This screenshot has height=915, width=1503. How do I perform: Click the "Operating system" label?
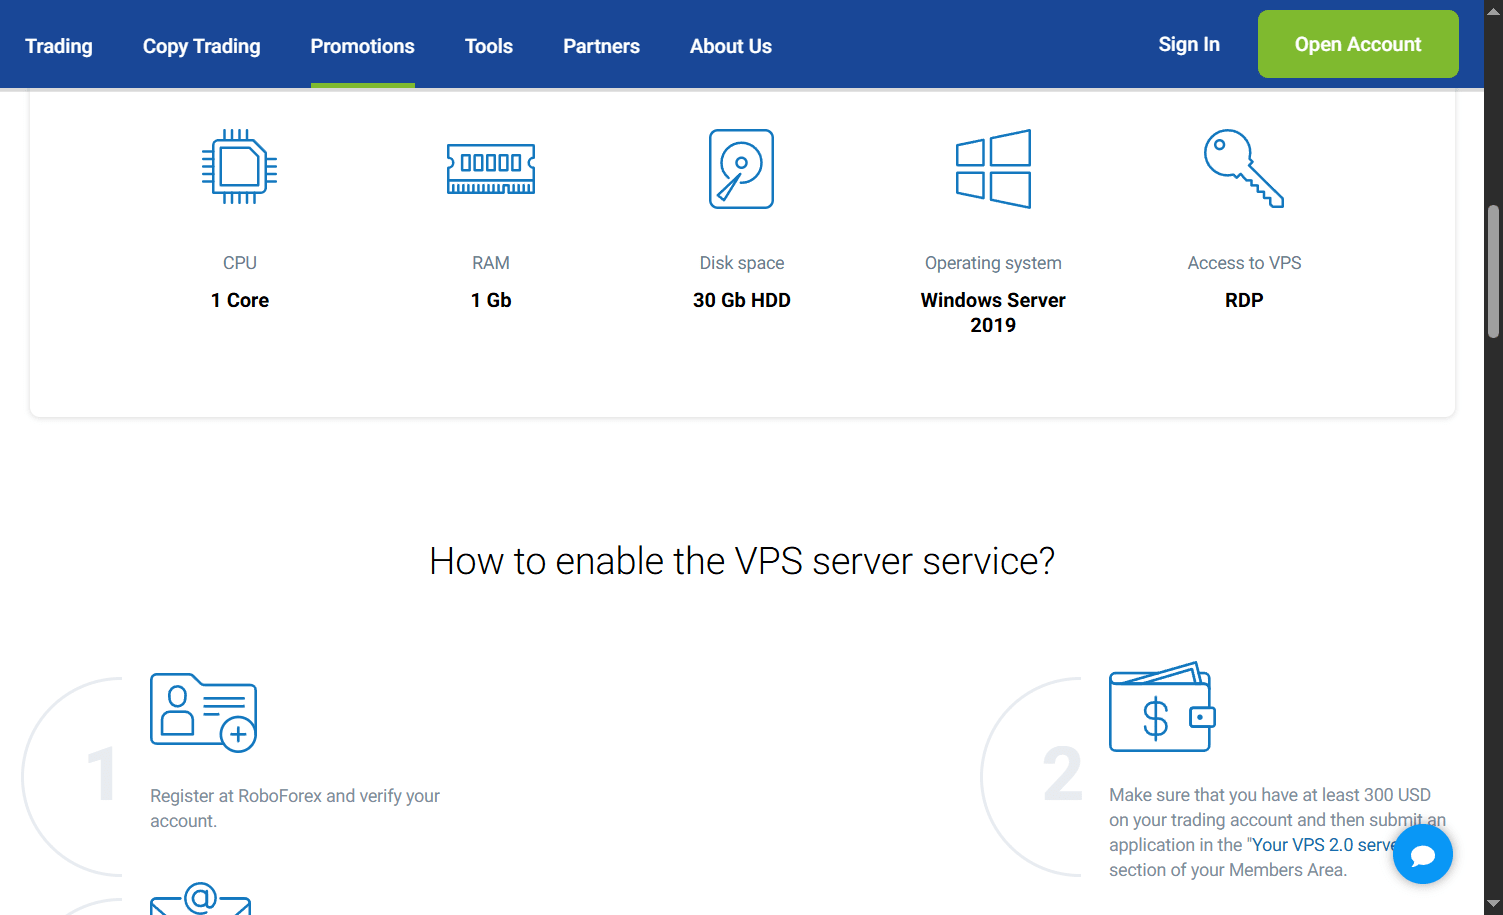pyautogui.click(x=993, y=263)
